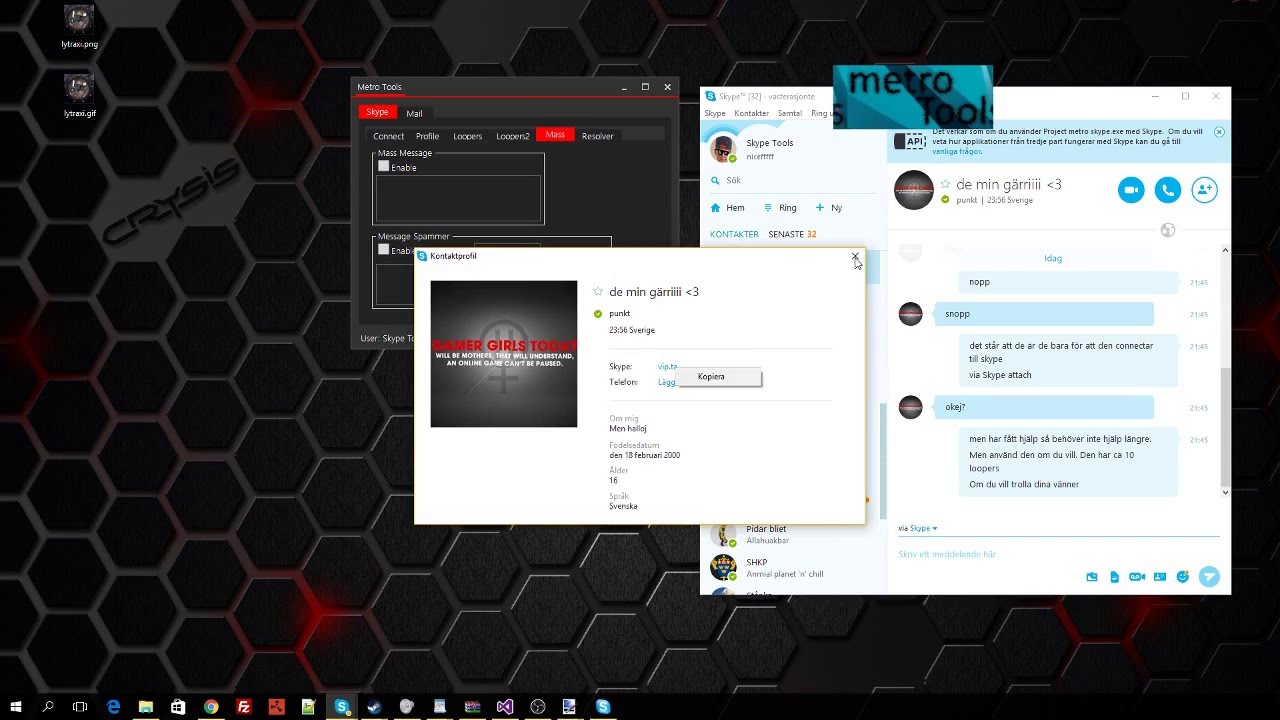Open the Samtal menu
The width and height of the screenshot is (1280, 720).
point(790,113)
